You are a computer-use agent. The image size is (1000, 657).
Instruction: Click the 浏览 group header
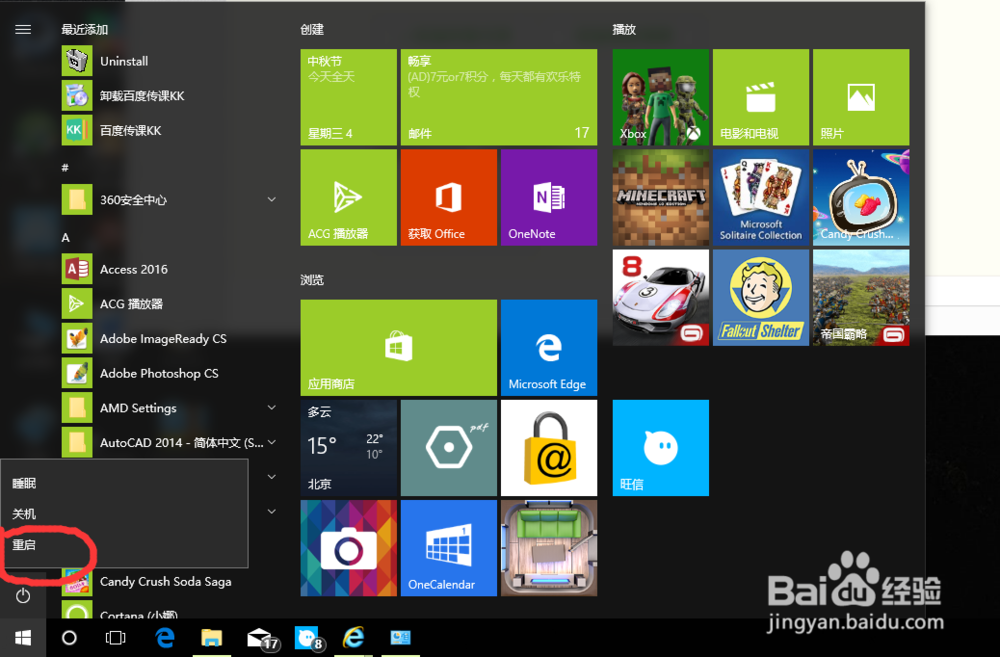(x=312, y=280)
